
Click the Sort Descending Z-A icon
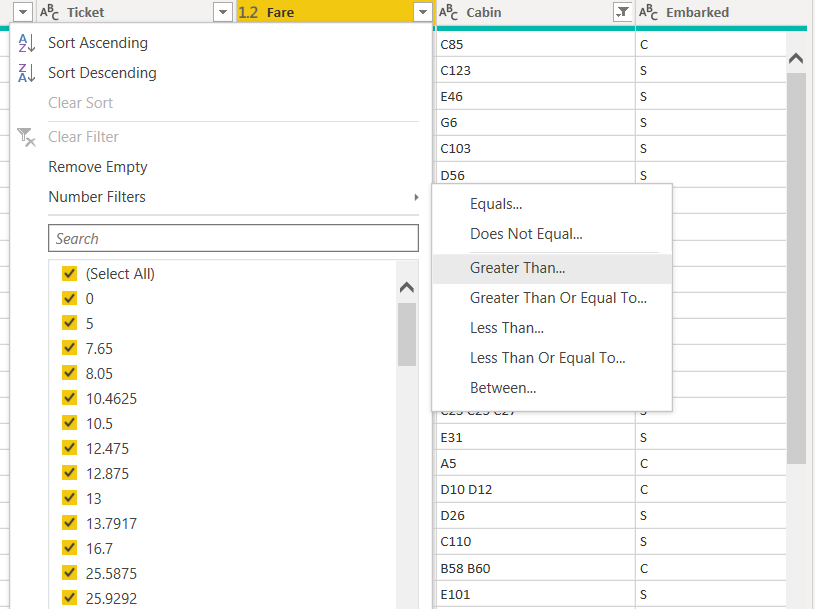(x=27, y=73)
